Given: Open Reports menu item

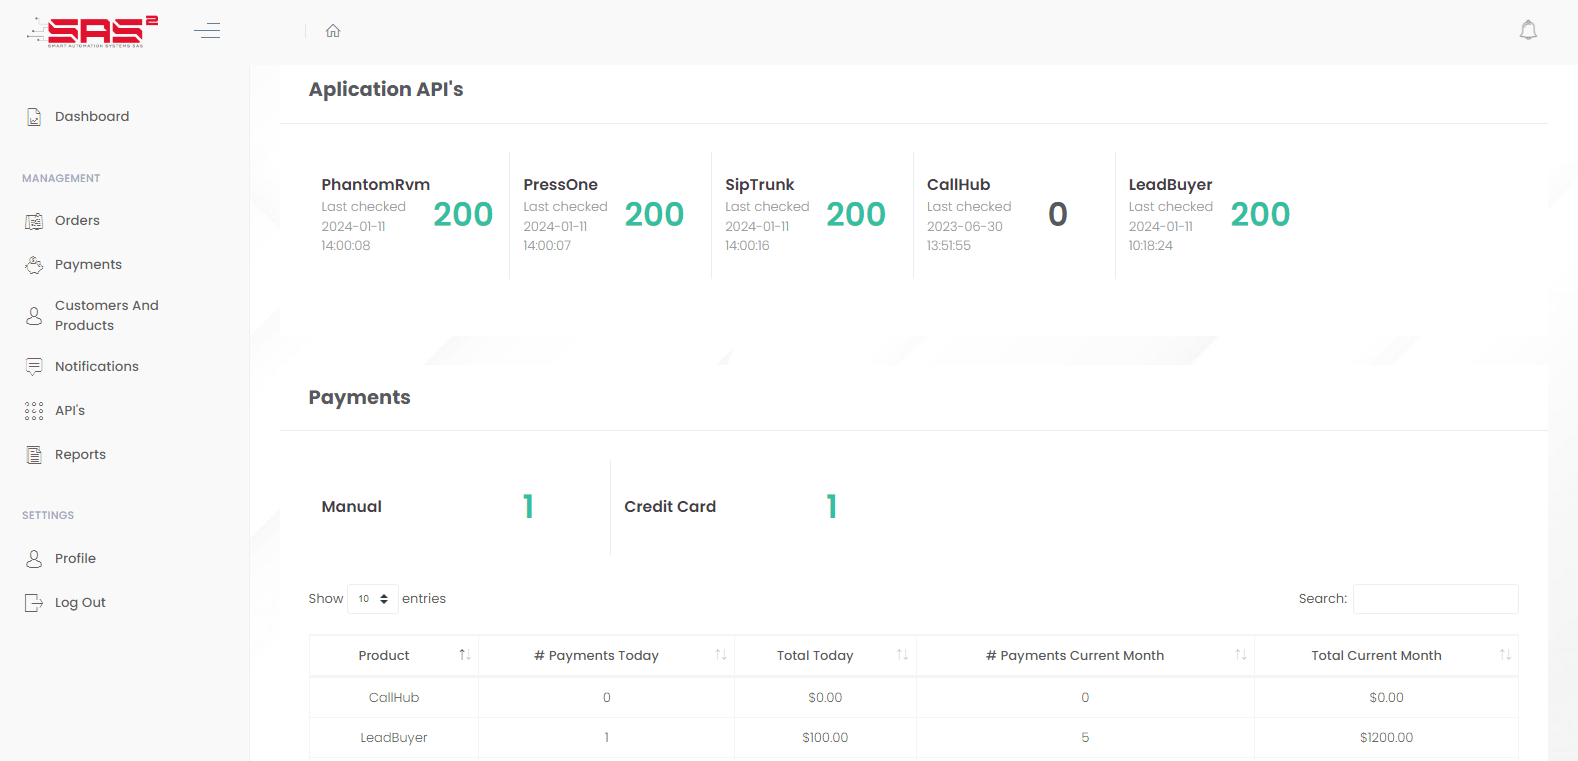Looking at the screenshot, I should 80,455.
